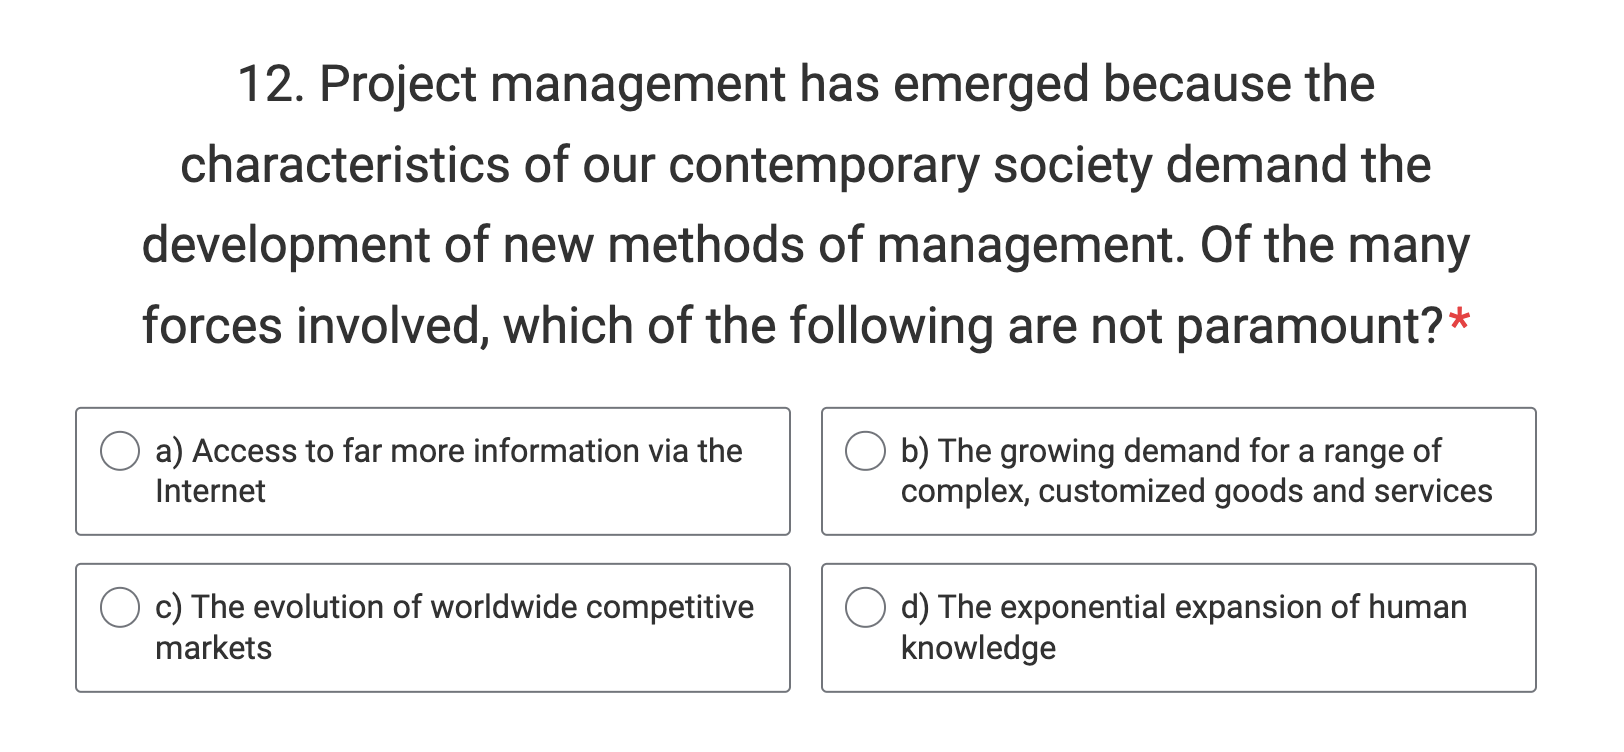Click the label text "a) Access to far more information via the"
This screenshot has height=752, width=1624.
449,451
